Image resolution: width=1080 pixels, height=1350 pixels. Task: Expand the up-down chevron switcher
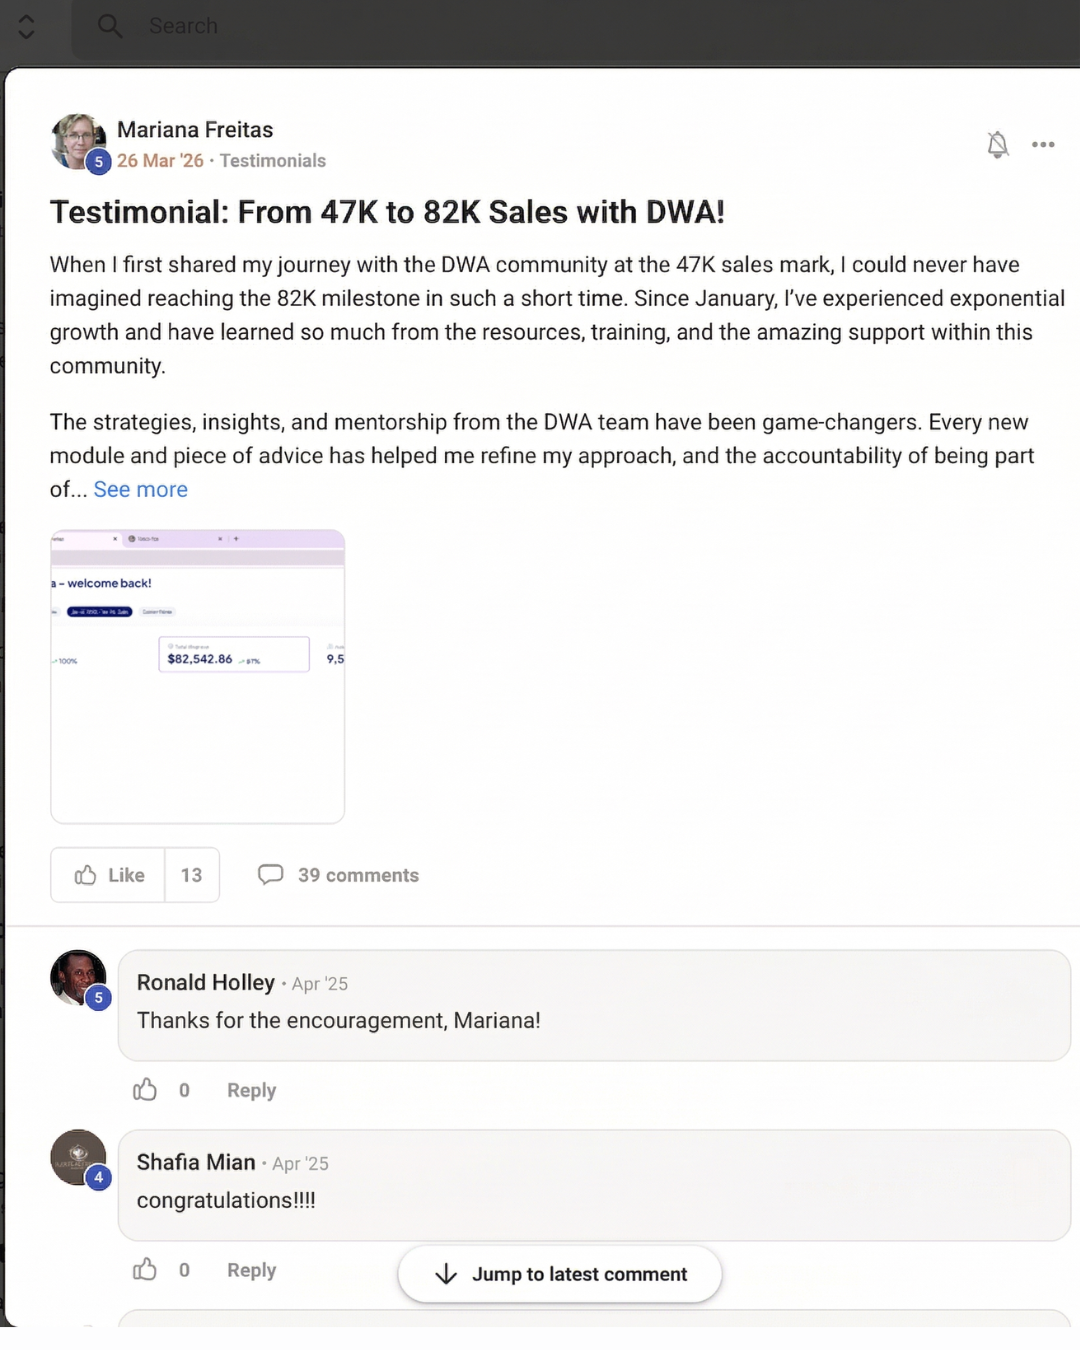(27, 26)
